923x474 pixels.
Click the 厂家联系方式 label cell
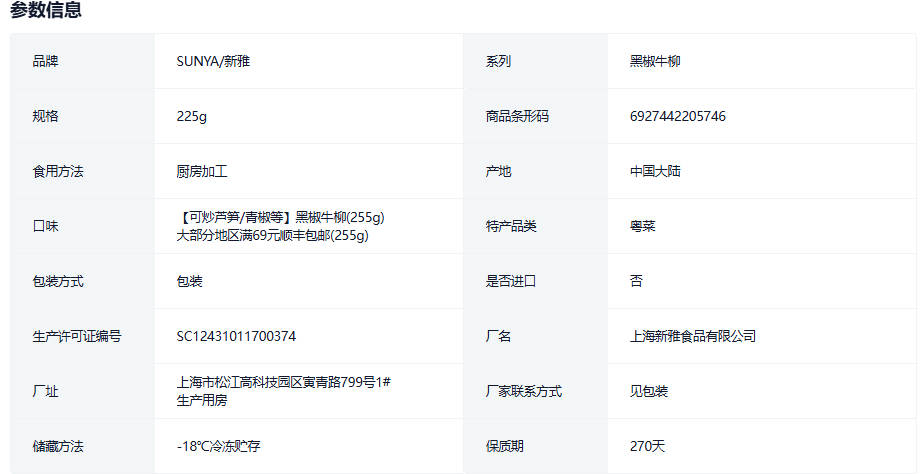523,391
